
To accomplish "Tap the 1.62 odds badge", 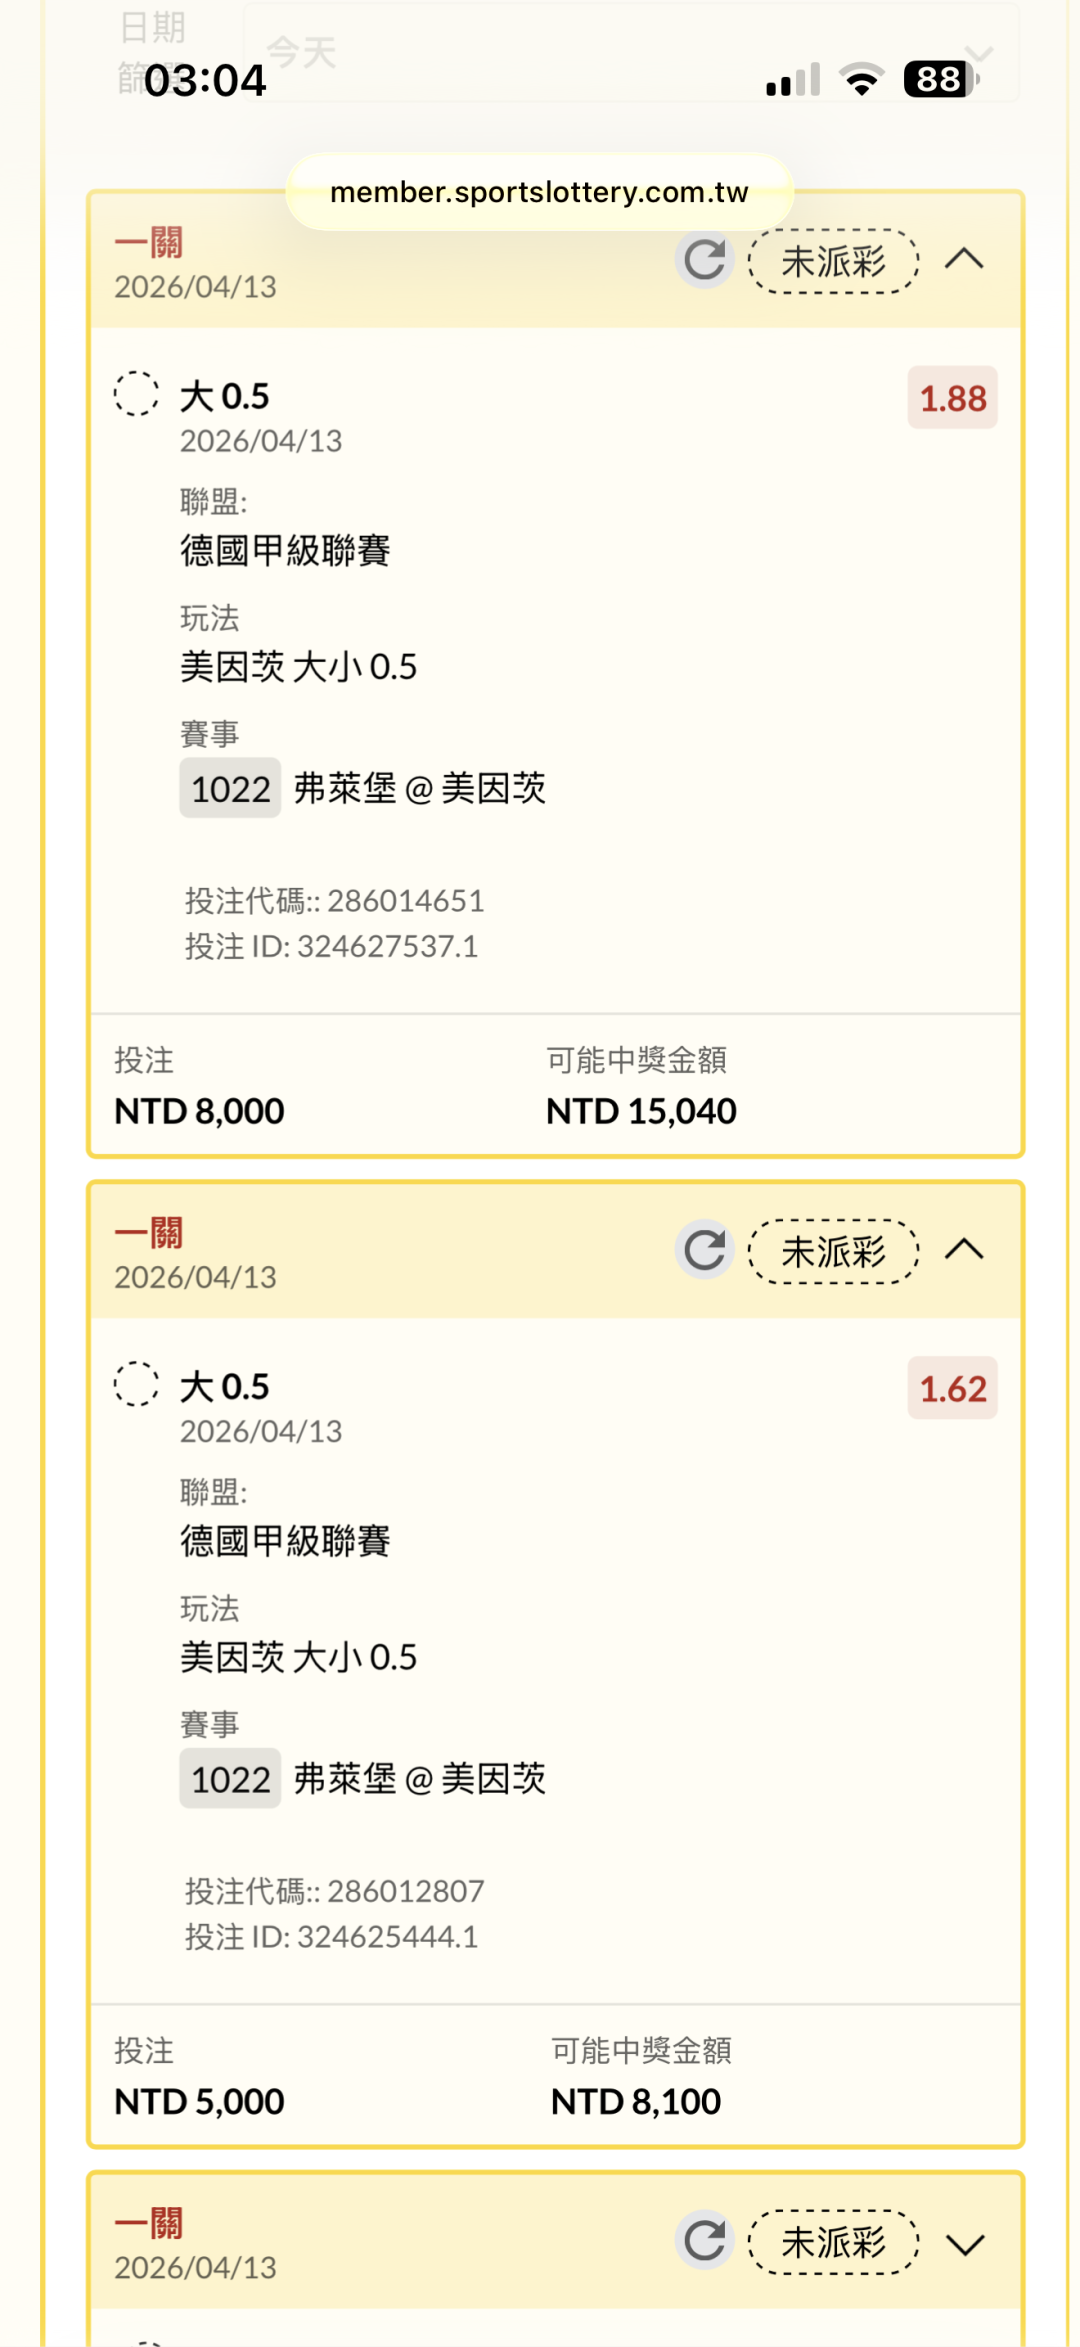I will pyautogui.click(x=952, y=1388).
